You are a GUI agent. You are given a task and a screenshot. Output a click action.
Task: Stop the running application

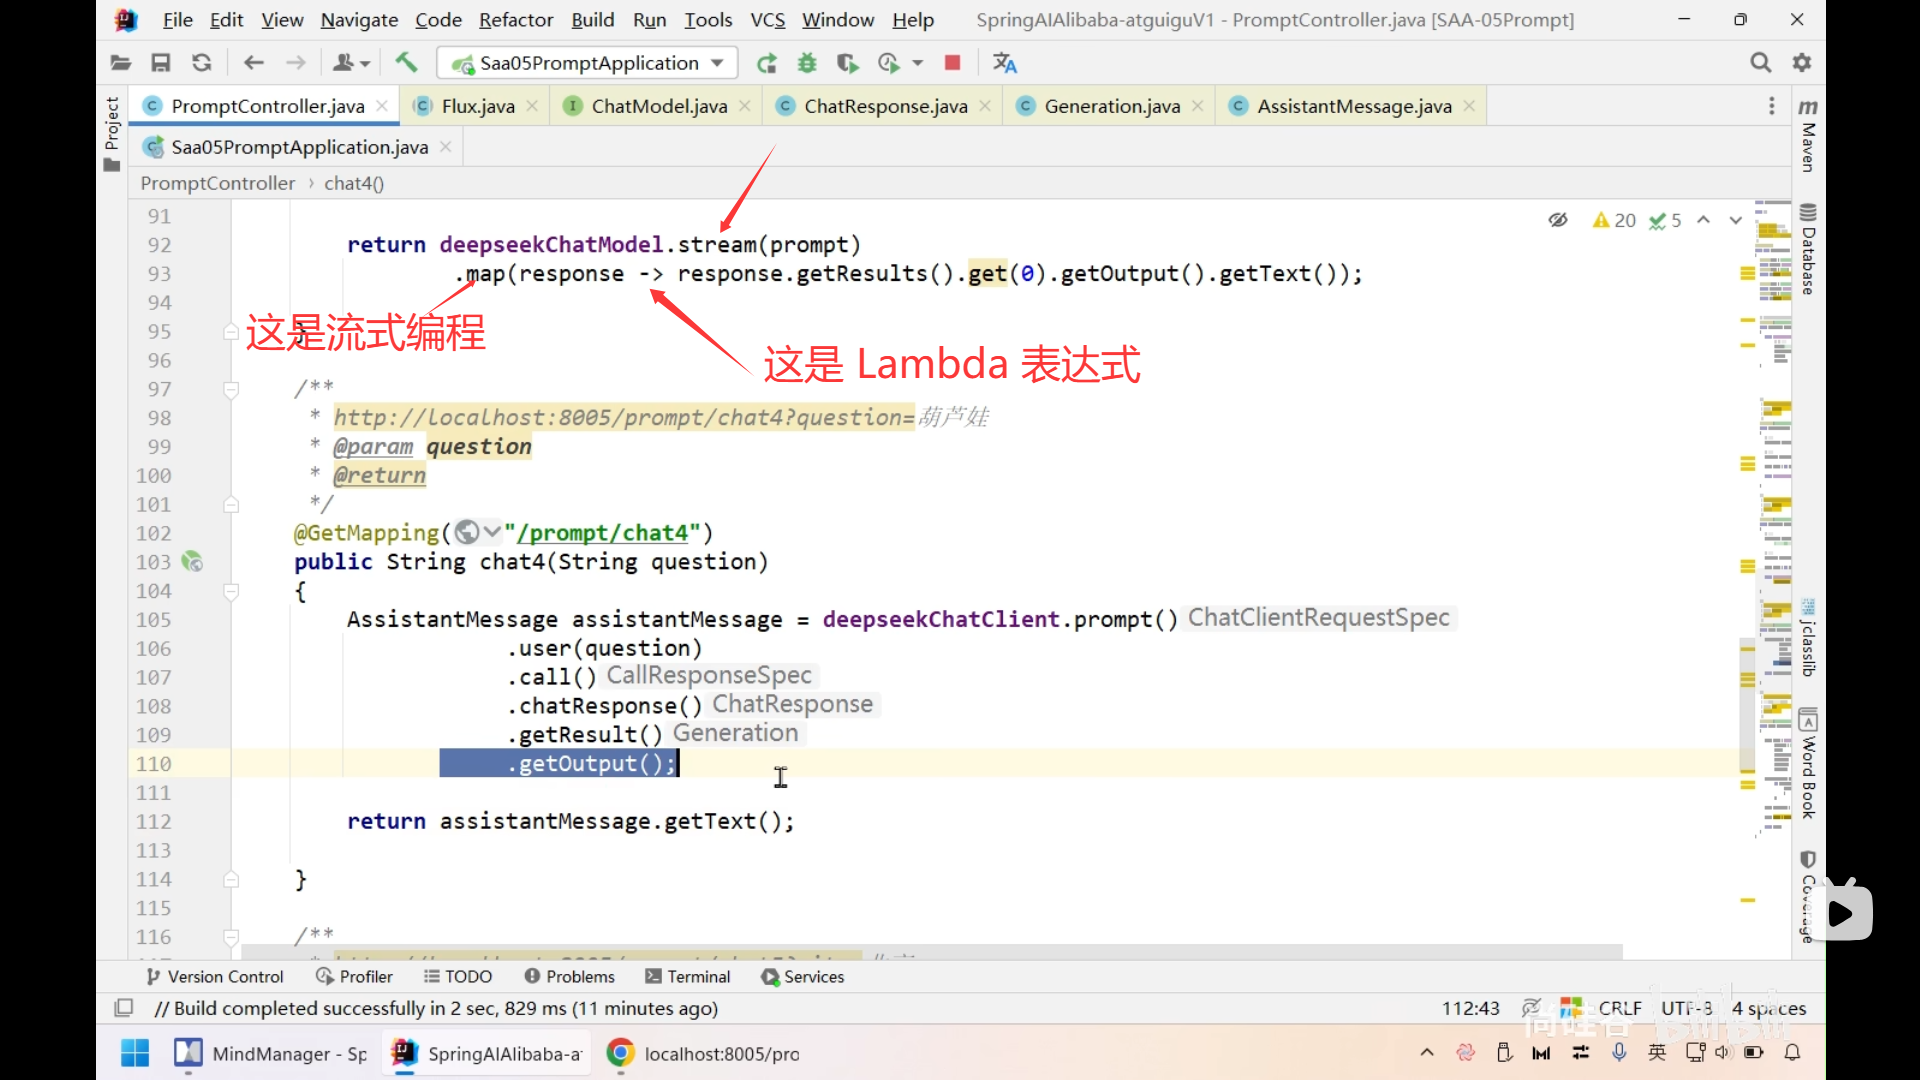952,63
